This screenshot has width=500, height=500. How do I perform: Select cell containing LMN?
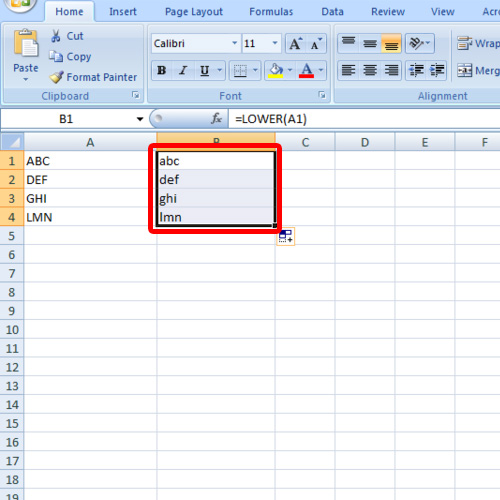pyautogui.click(x=90, y=217)
